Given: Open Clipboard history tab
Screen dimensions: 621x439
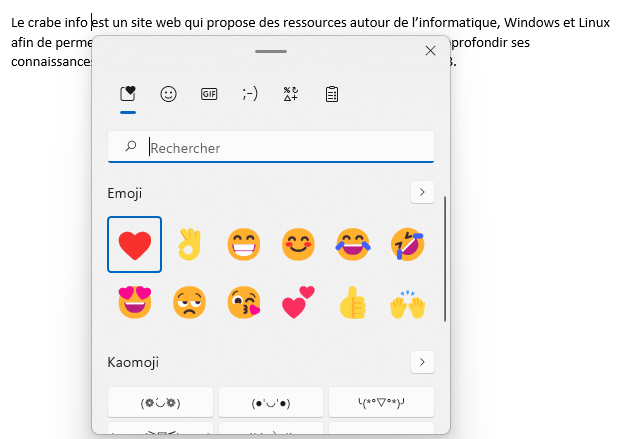Looking at the screenshot, I should pos(332,94).
